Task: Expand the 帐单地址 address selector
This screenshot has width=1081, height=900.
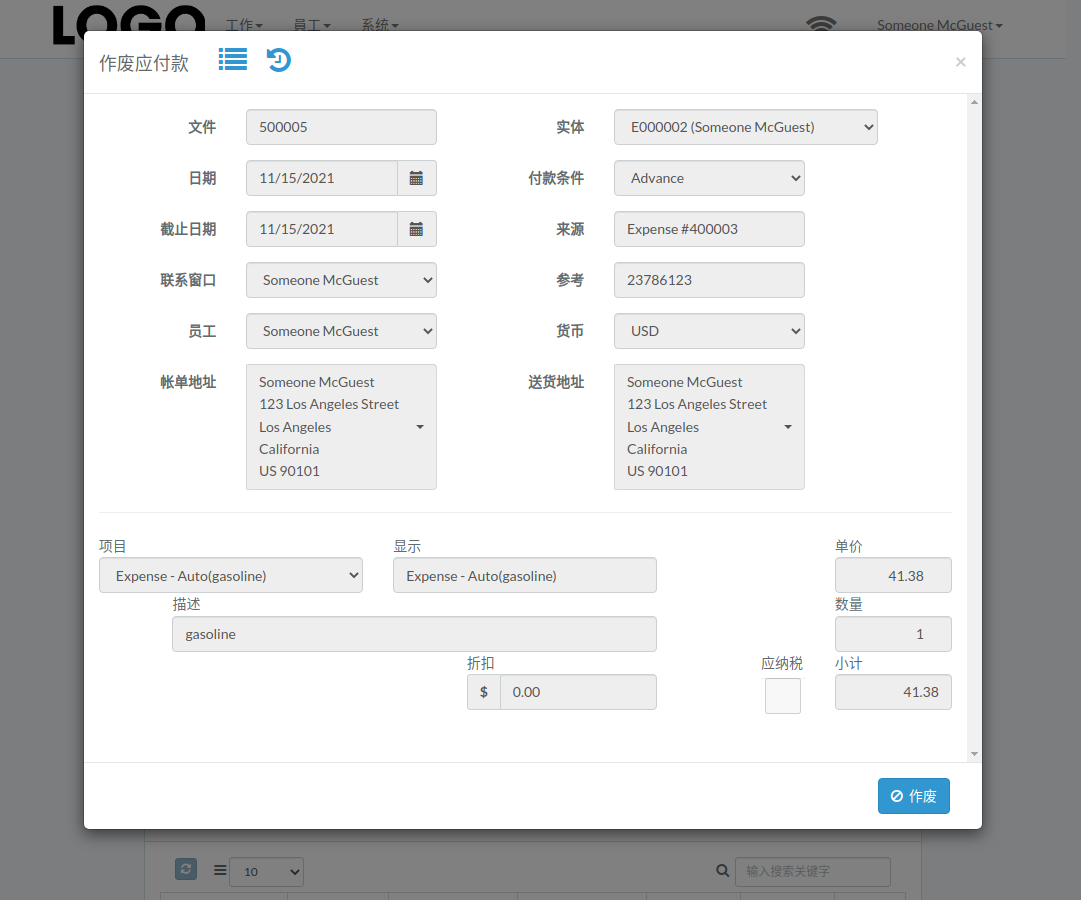Action: coord(341,427)
